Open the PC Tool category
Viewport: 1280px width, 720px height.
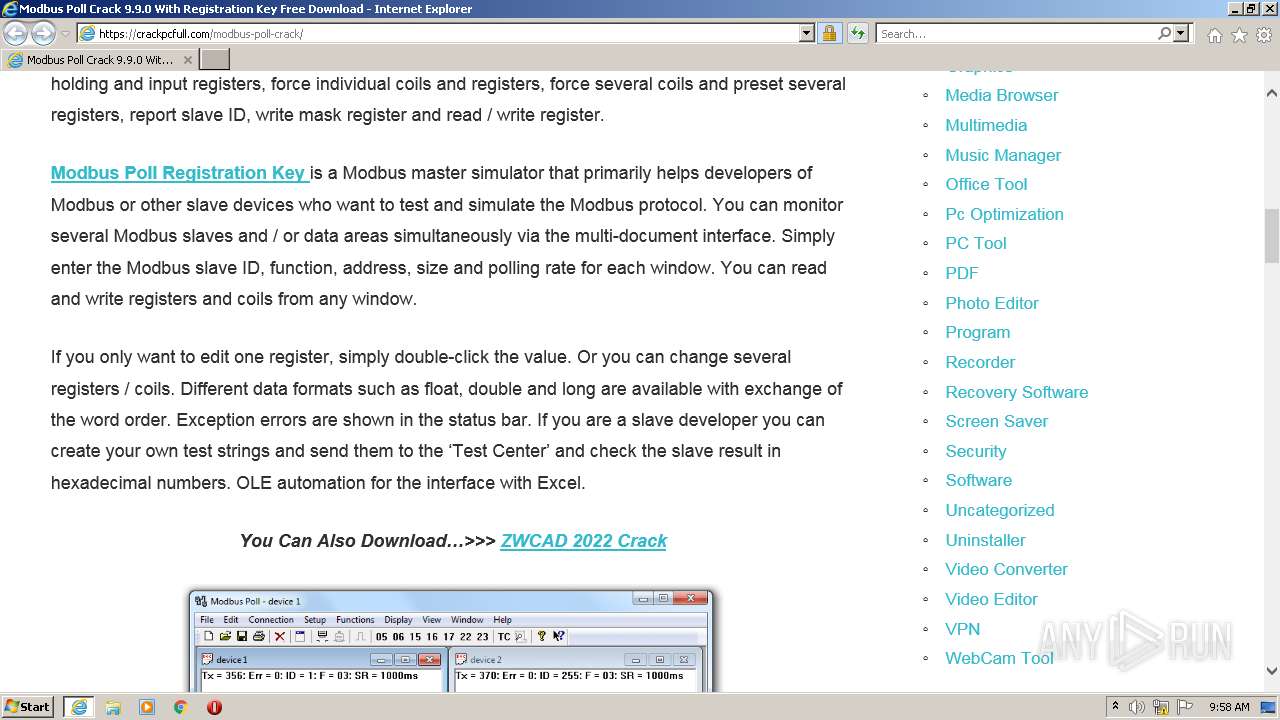(976, 243)
